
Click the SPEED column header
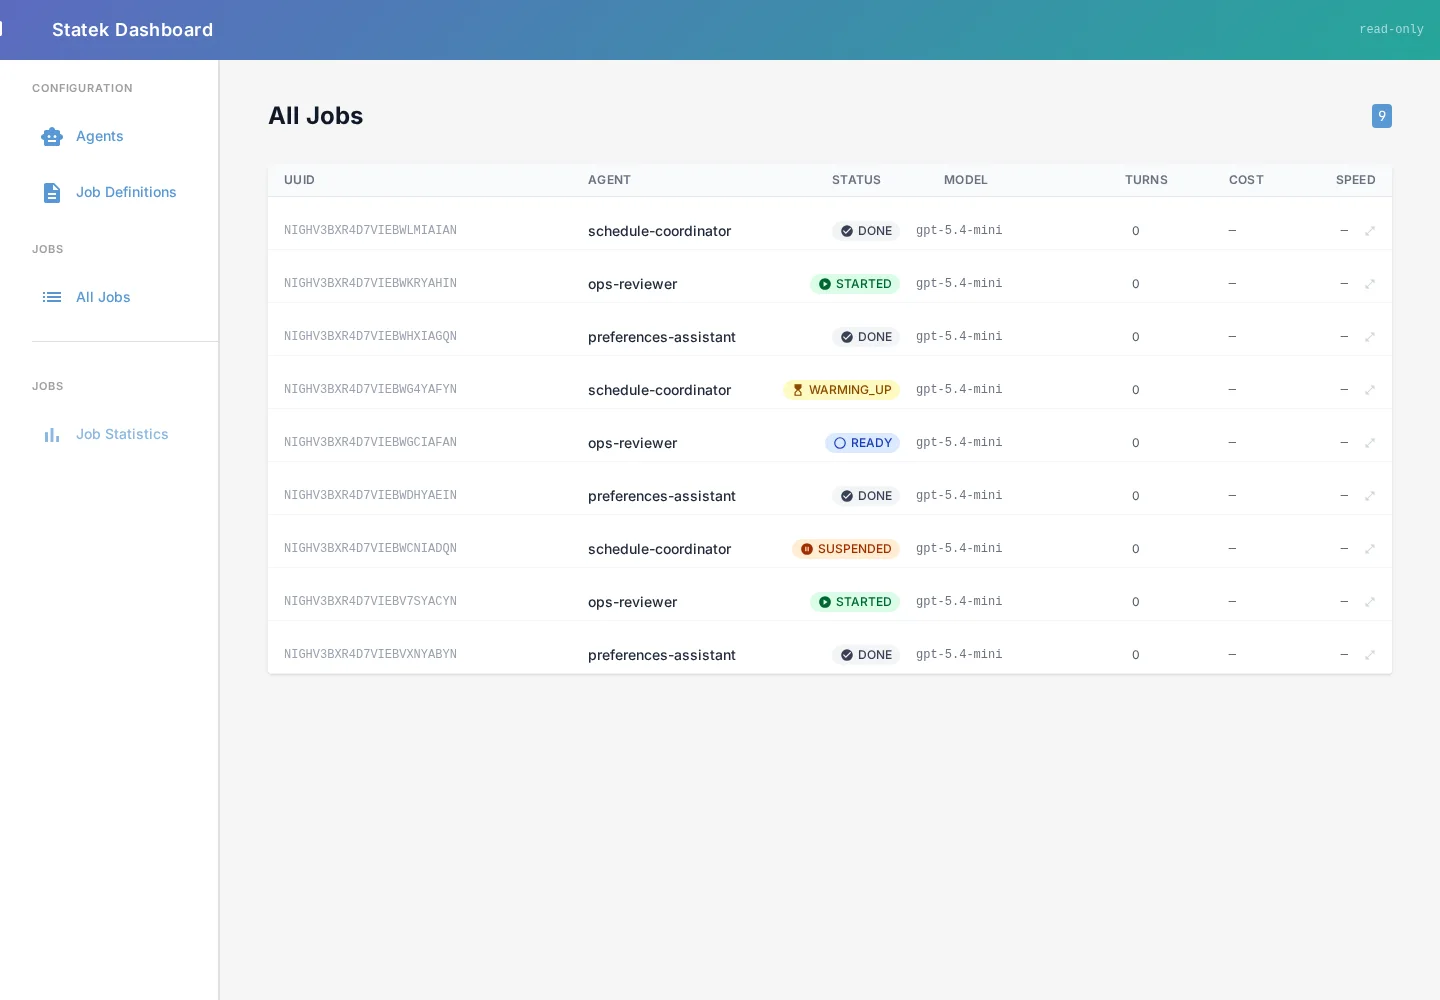1356,180
